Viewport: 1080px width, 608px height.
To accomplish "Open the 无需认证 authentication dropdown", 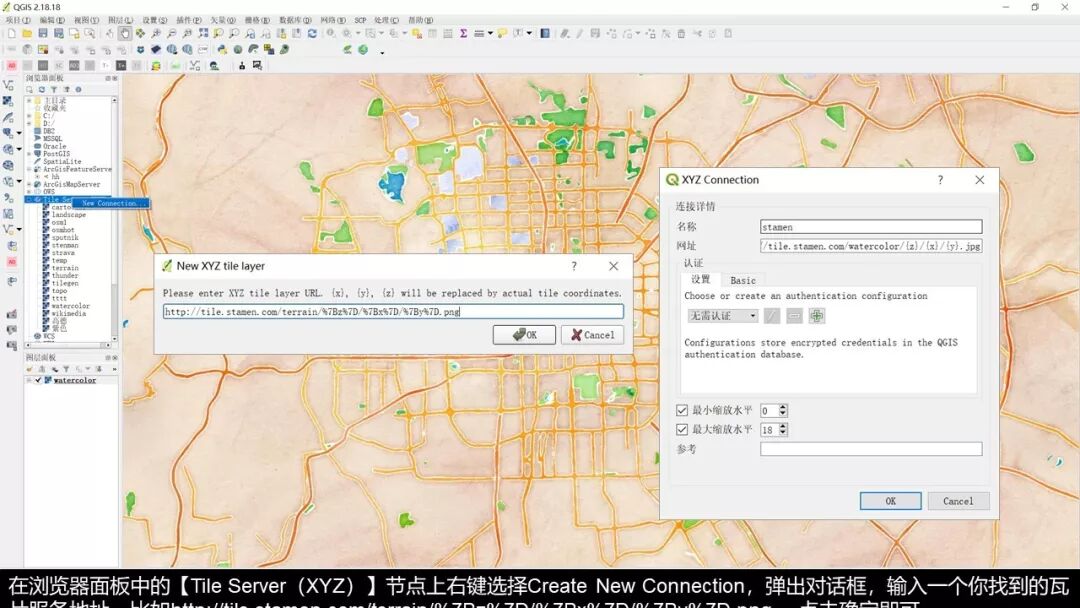I will click(x=723, y=316).
